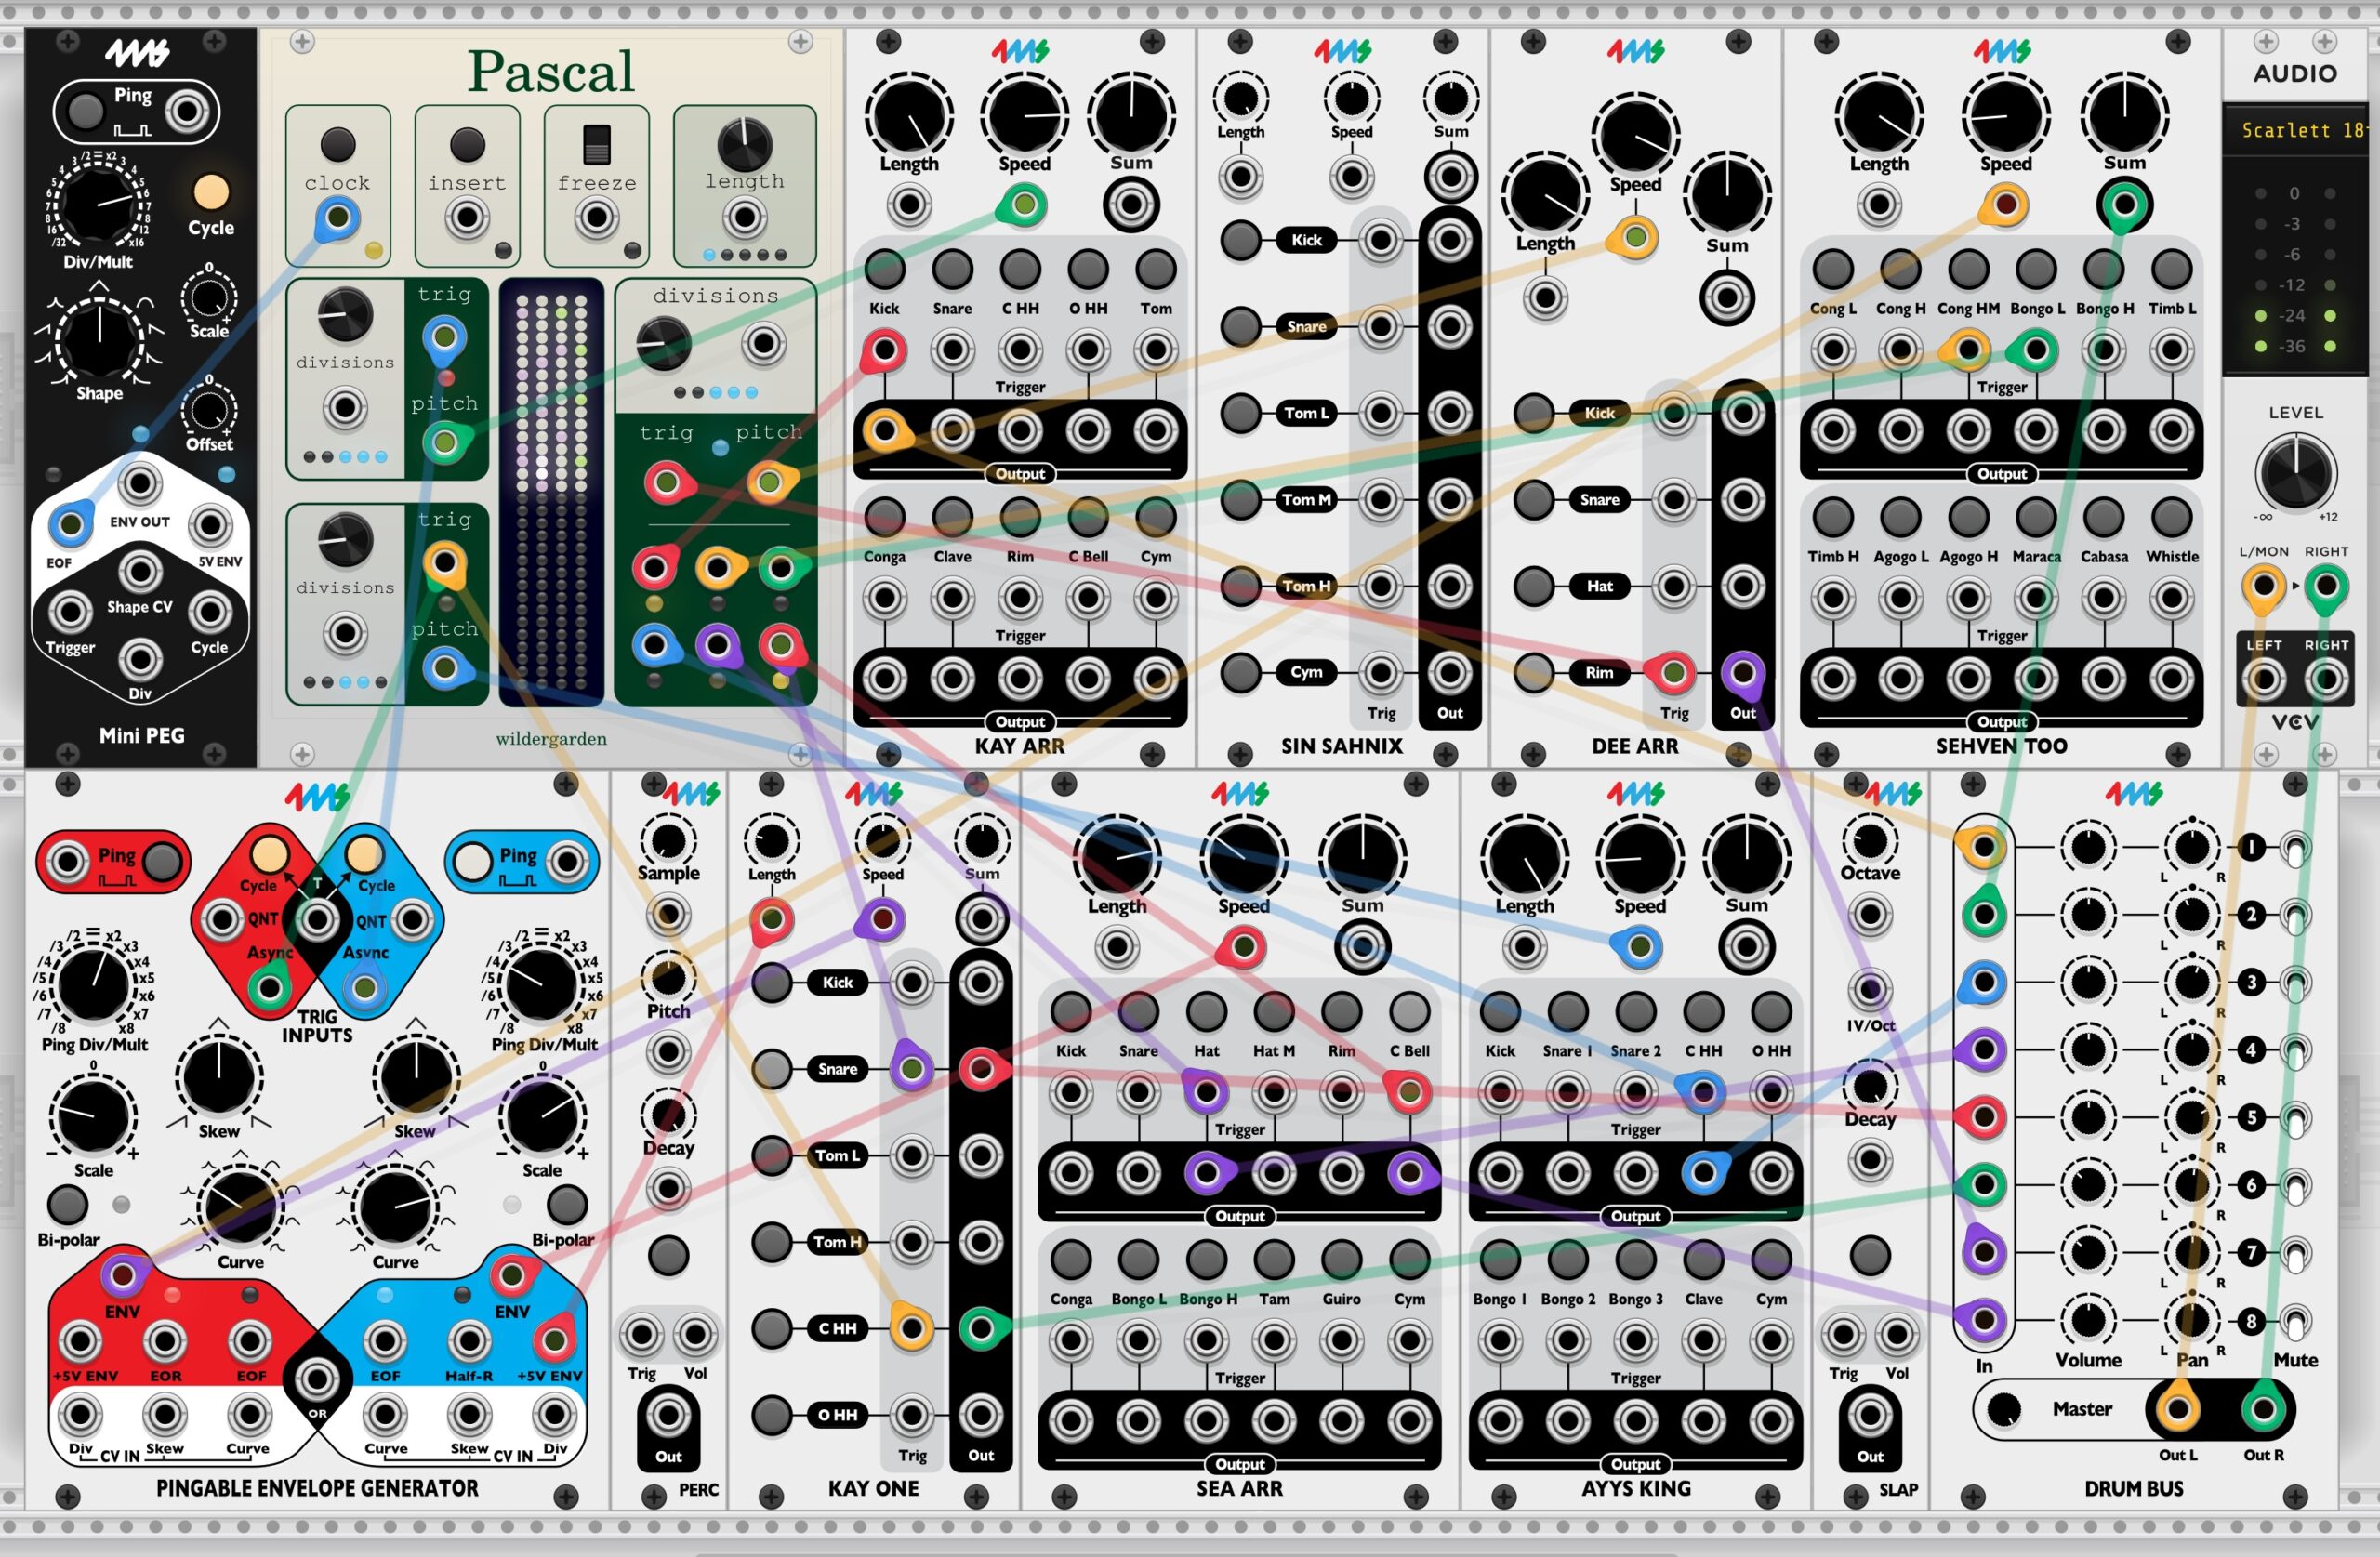Image resolution: width=2380 pixels, height=1557 pixels.
Task: Toggle the Pascal freeze switch
Action: [597, 144]
